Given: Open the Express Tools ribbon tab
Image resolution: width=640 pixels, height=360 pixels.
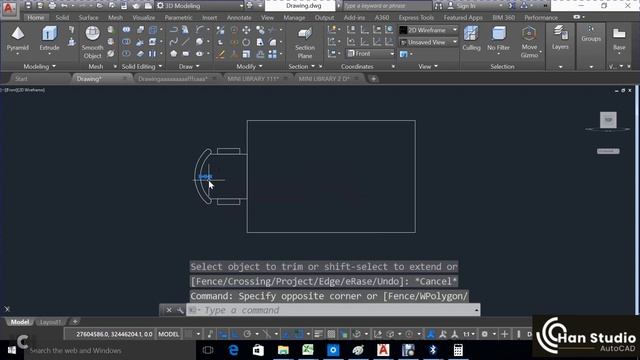Looking at the screenshot, I should [416, 18].
